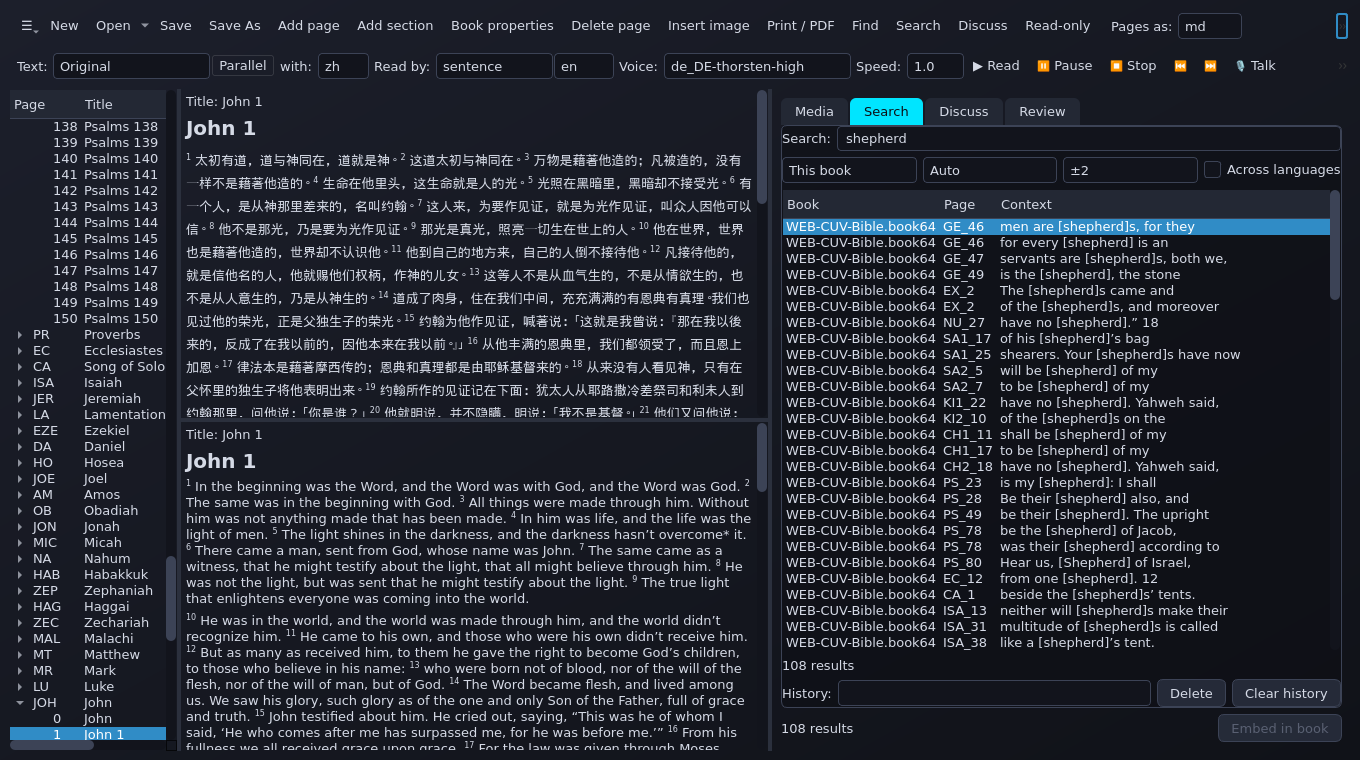Click the Save As toolbar button
Image resolution: width=1360 pixels, height=760 pixels.
click(x=235, y=26)
